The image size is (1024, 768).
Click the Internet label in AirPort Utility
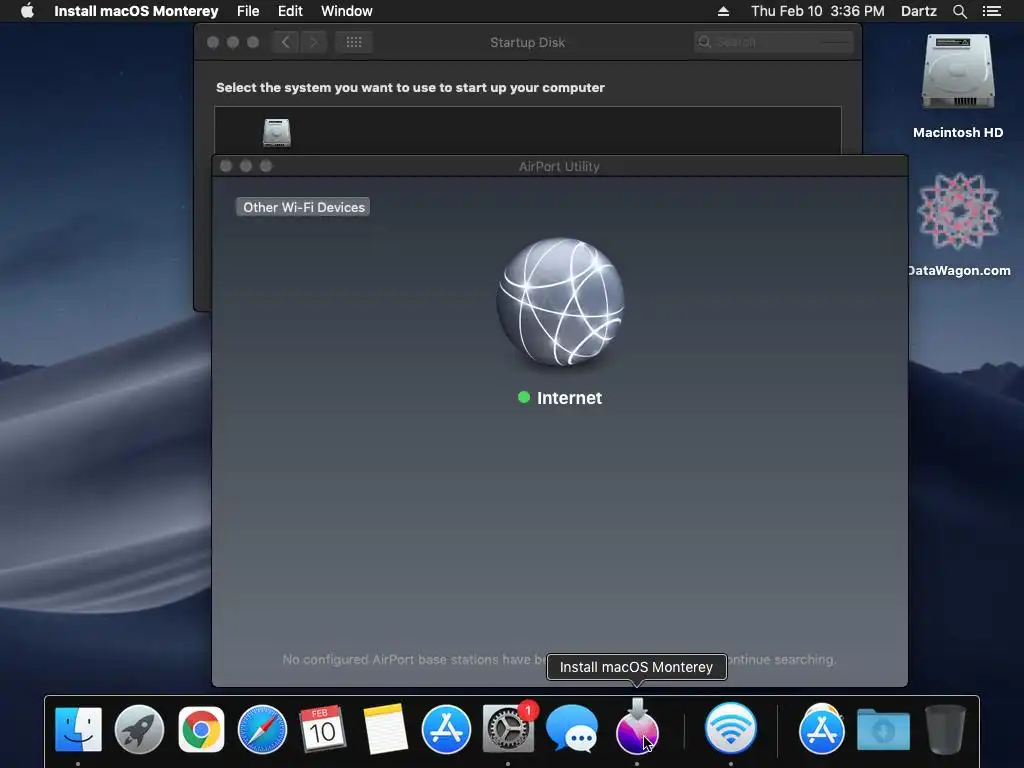click(x=569, y=398)
